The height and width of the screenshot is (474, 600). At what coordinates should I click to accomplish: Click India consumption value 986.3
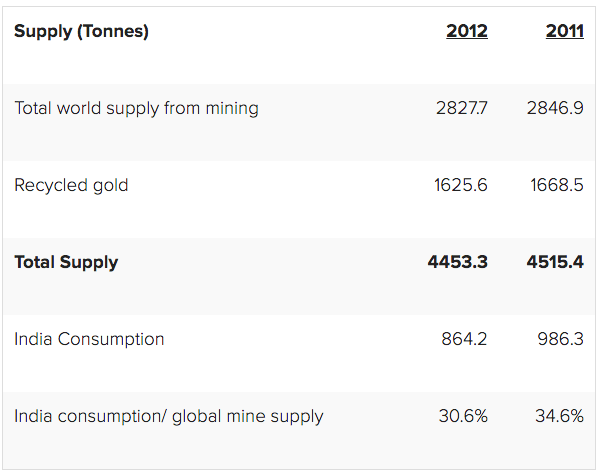560,339
